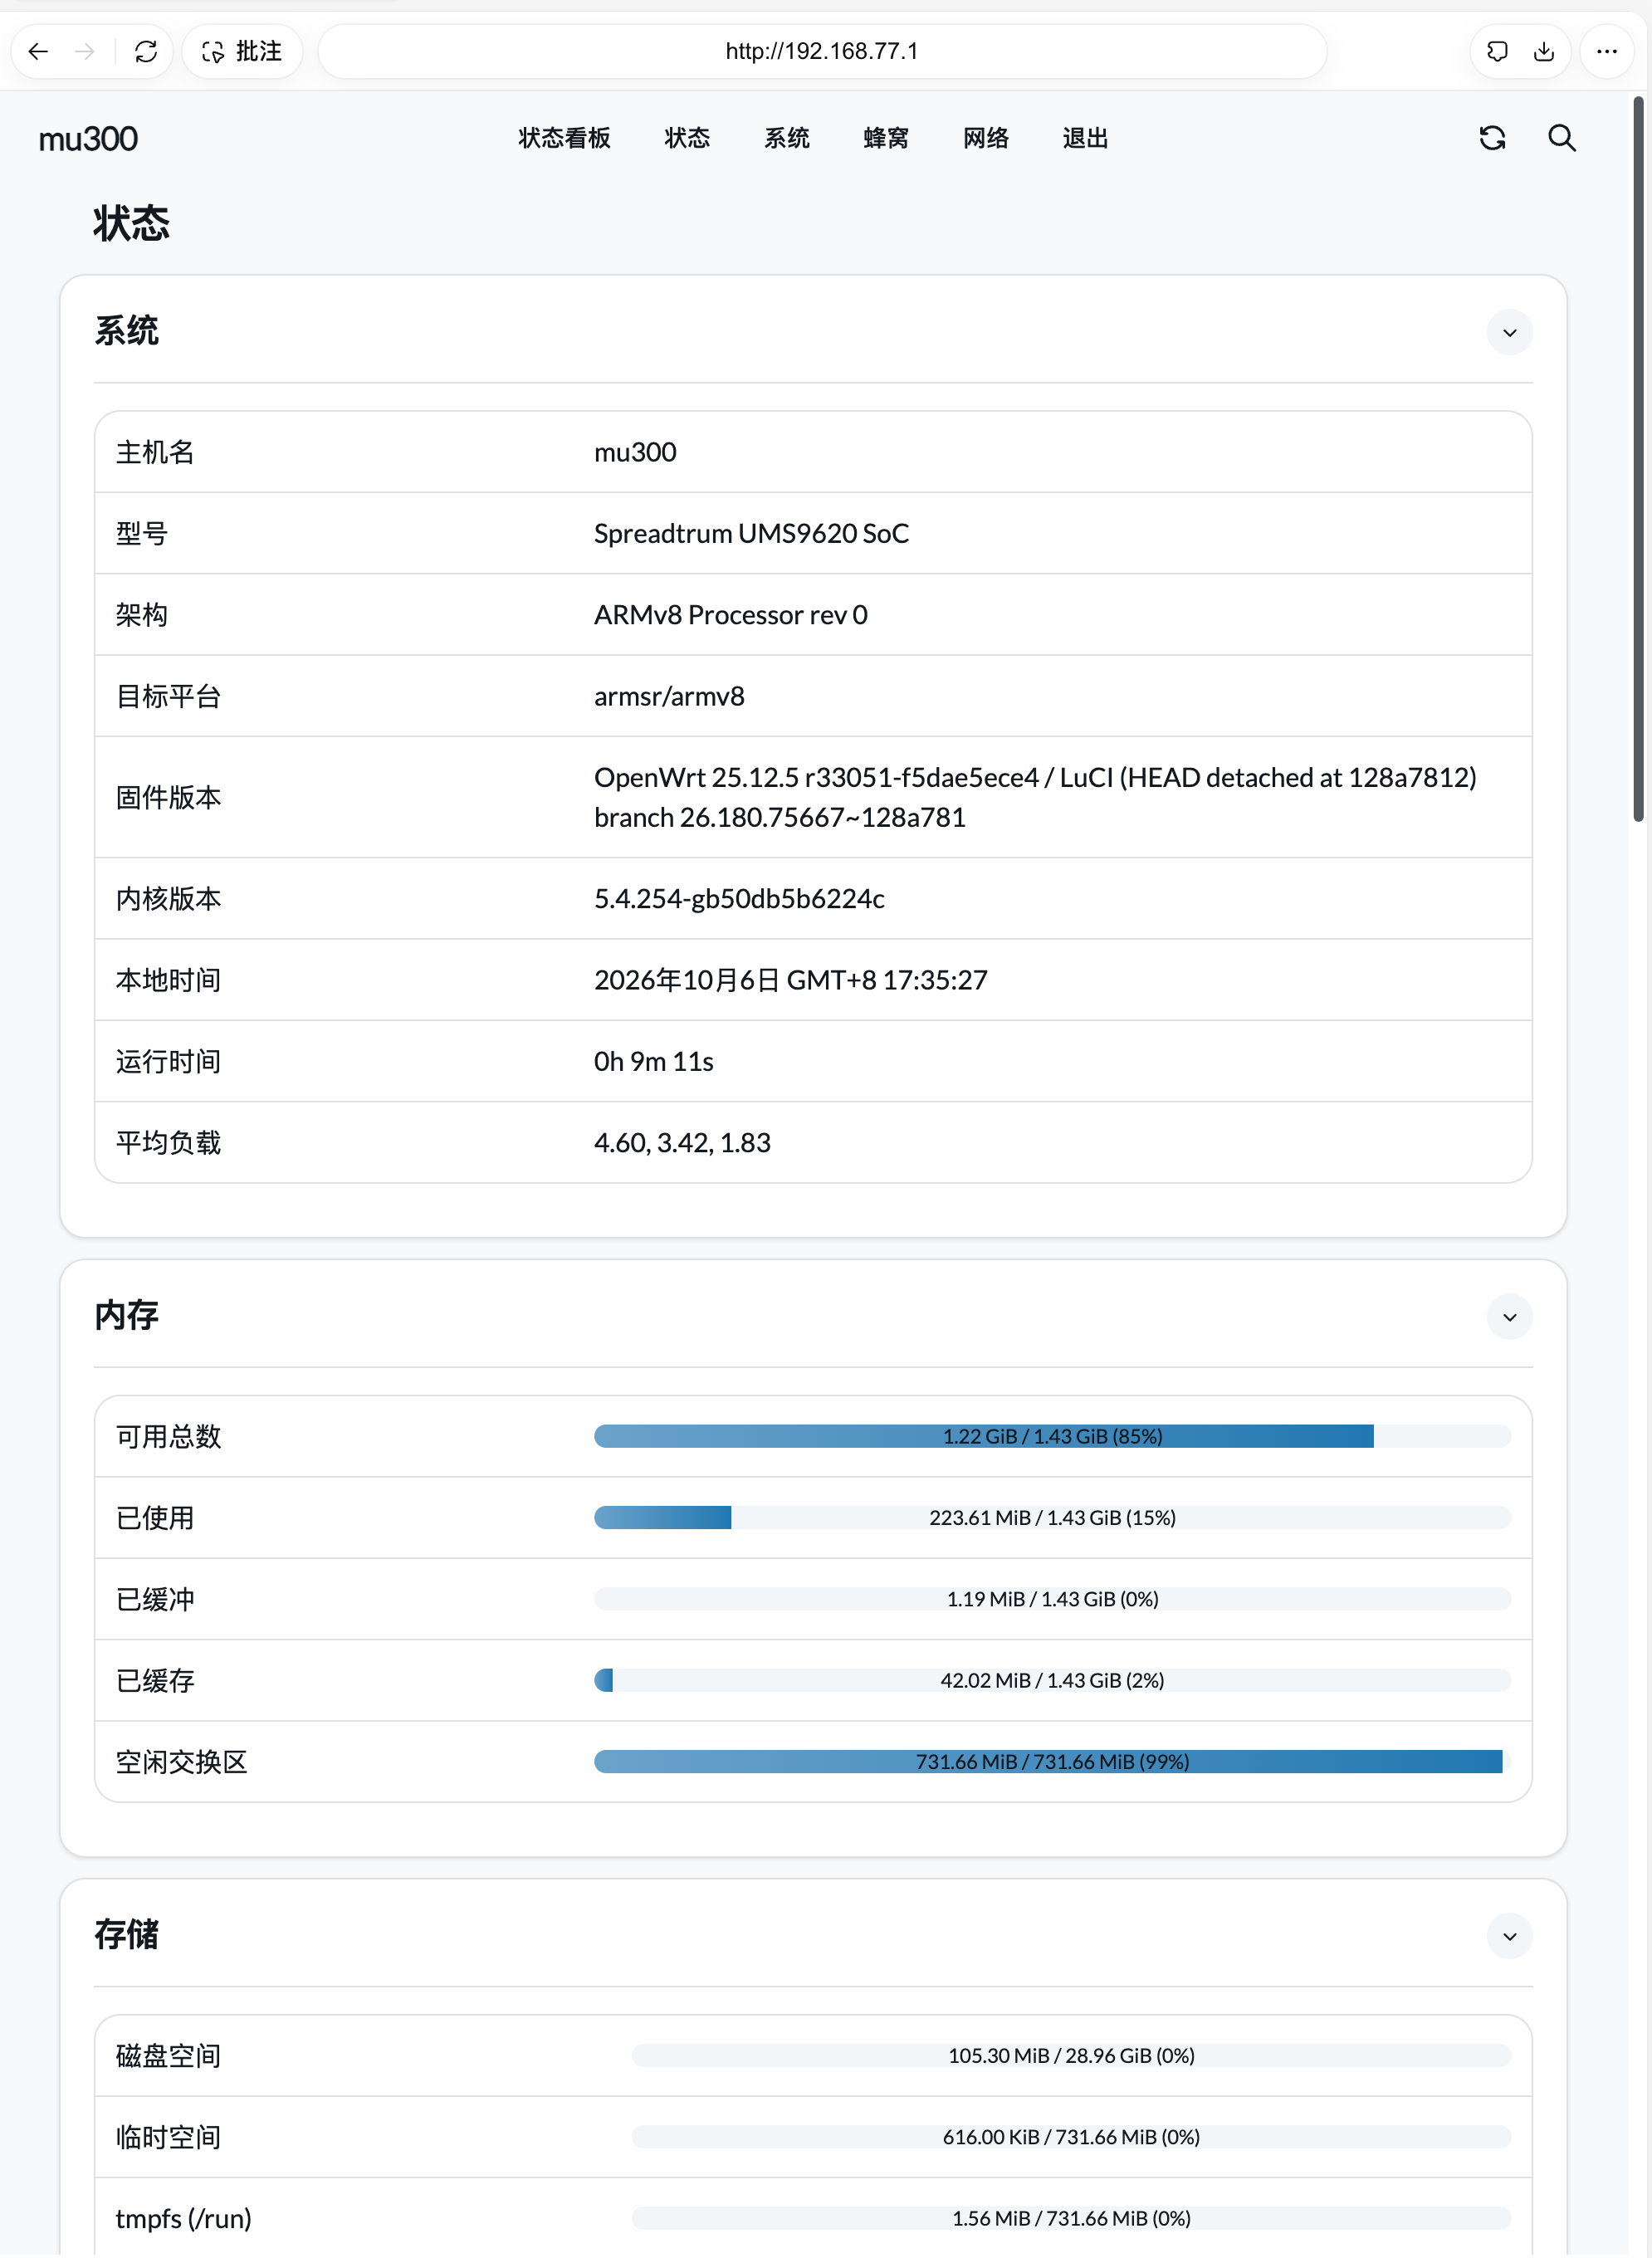Image resolution: width=1652 pixels, height=2258 pixels.
Task: Click the mu300 brand logo link
Action: coord(88,139)
